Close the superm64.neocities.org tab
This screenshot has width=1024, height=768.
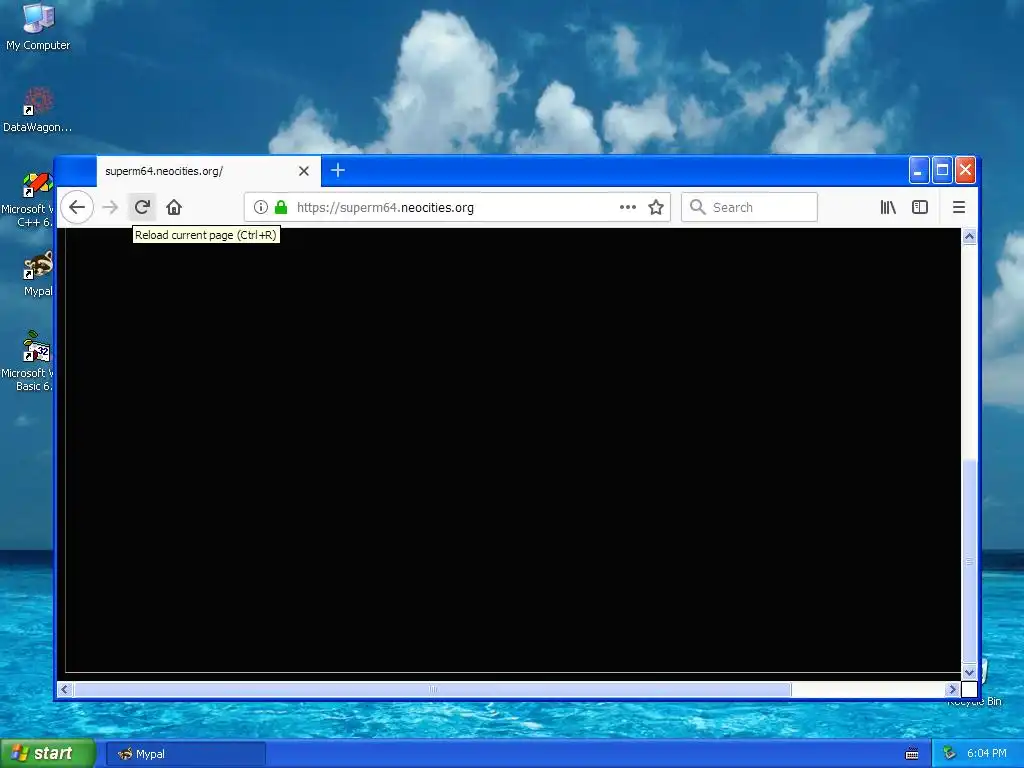coord(304,171)
